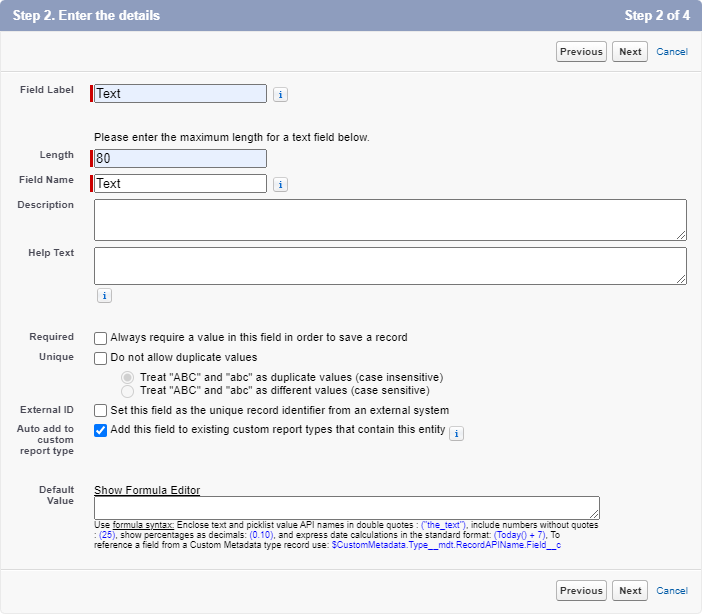The width and height of the screenshot is (702, 614).
Task: Click the info icon beside Field Label
Action: (281, 94)
